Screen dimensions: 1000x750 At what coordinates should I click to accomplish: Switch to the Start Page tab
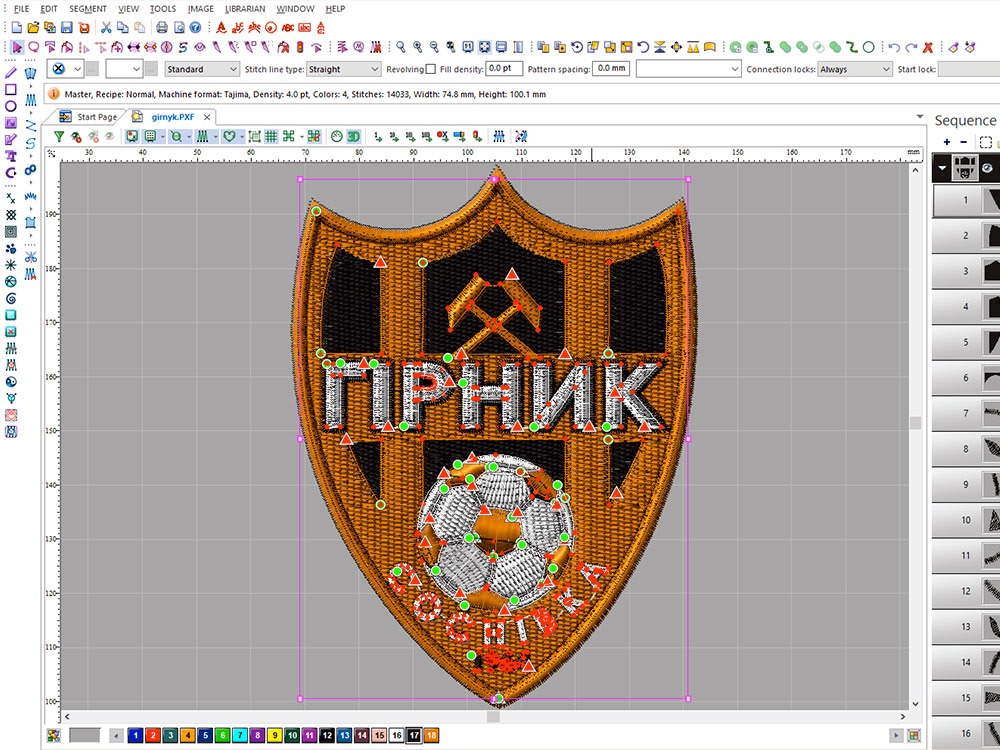point(88,117)
